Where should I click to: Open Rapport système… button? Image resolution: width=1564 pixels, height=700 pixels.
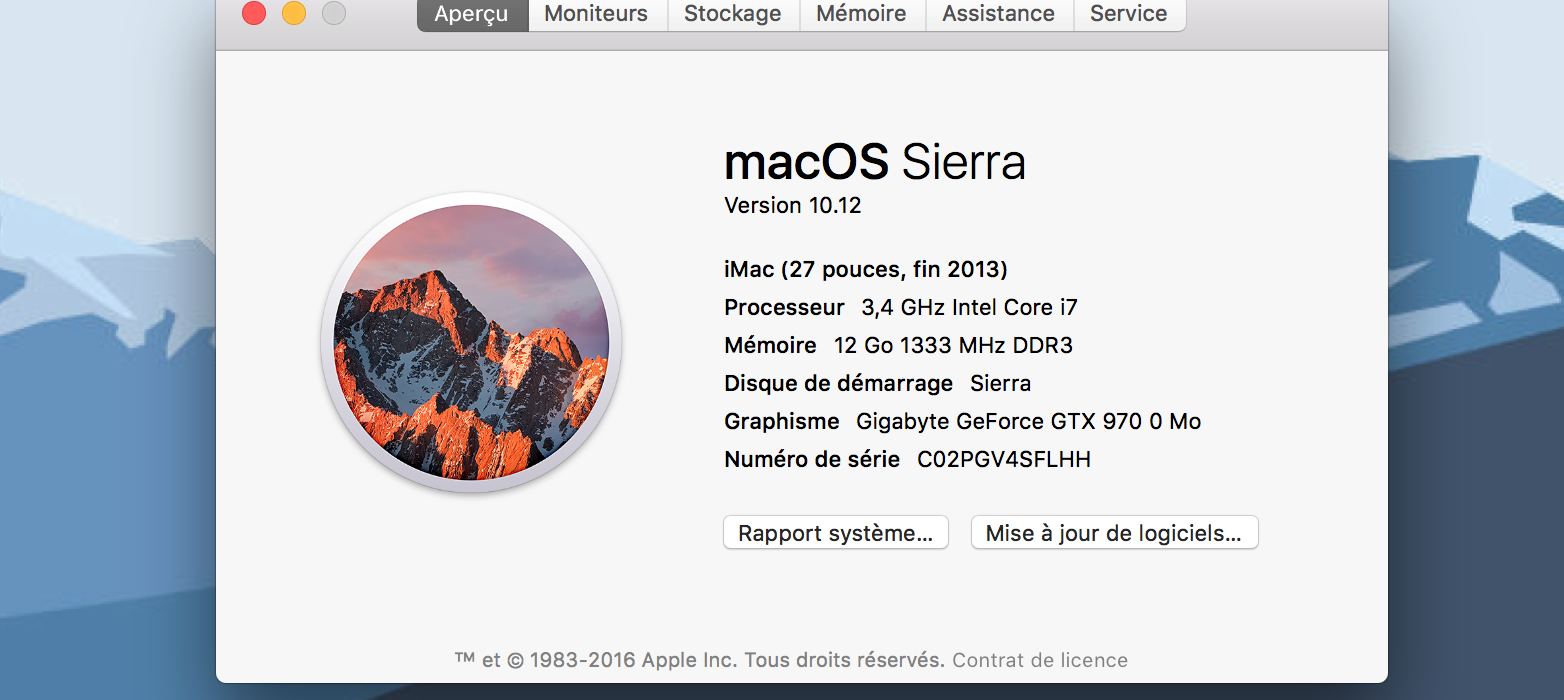(x=836, y=533)
